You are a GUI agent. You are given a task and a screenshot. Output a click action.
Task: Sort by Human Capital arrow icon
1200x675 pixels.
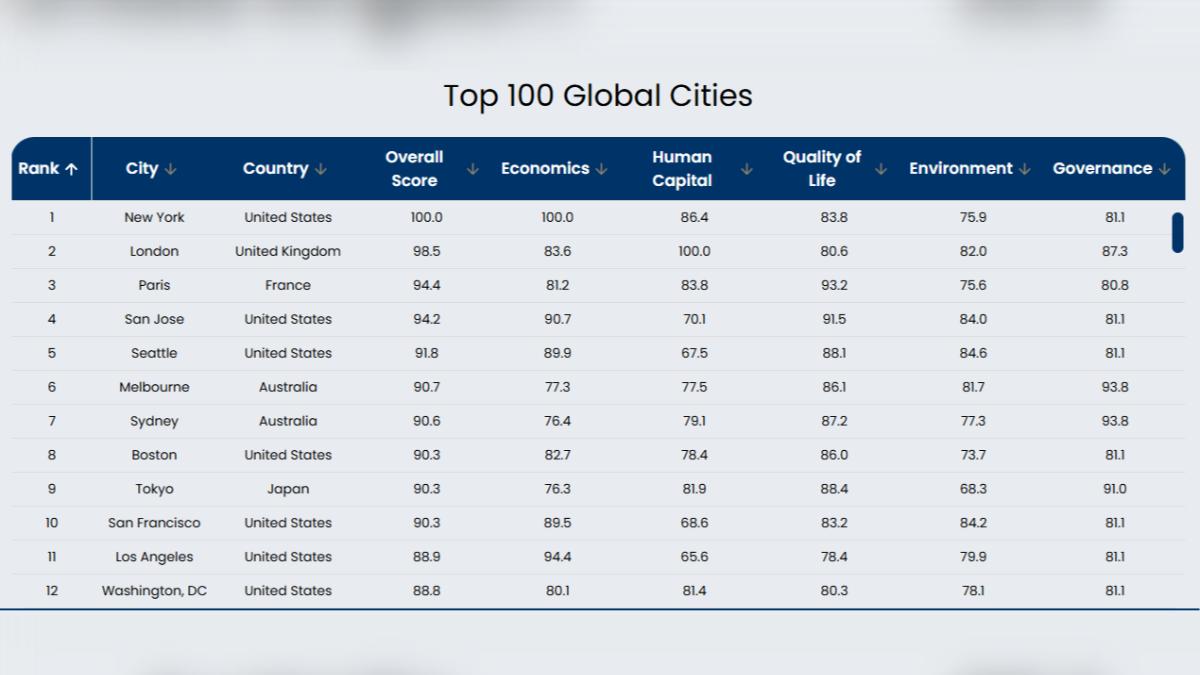(746, 169)
